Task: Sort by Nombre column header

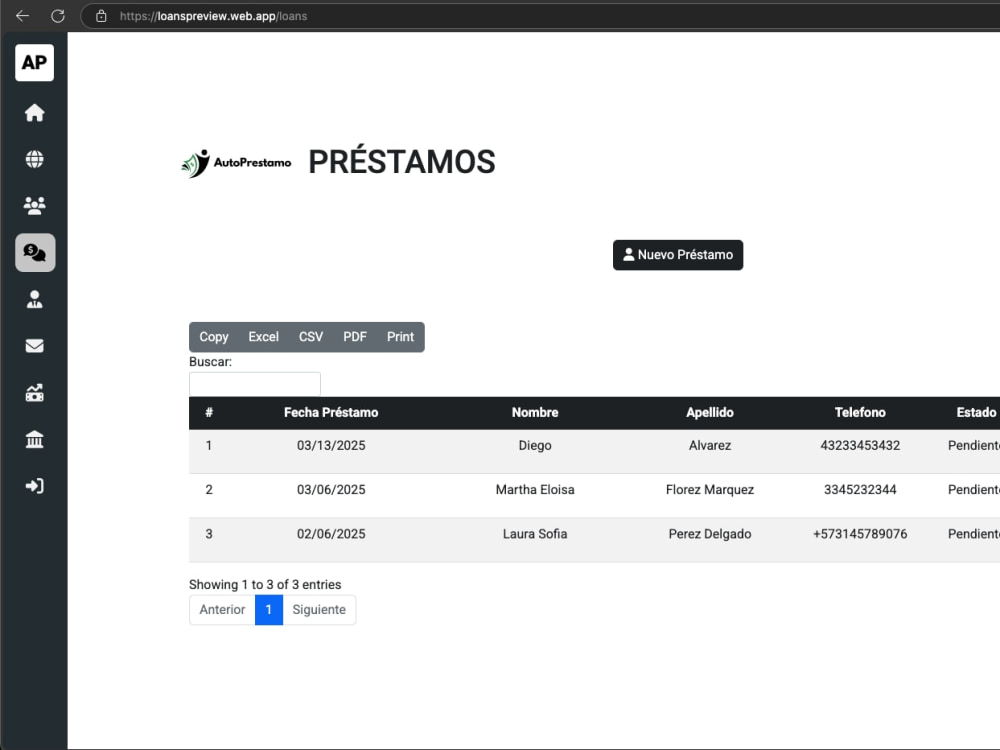Action: [x=535, y=413]
